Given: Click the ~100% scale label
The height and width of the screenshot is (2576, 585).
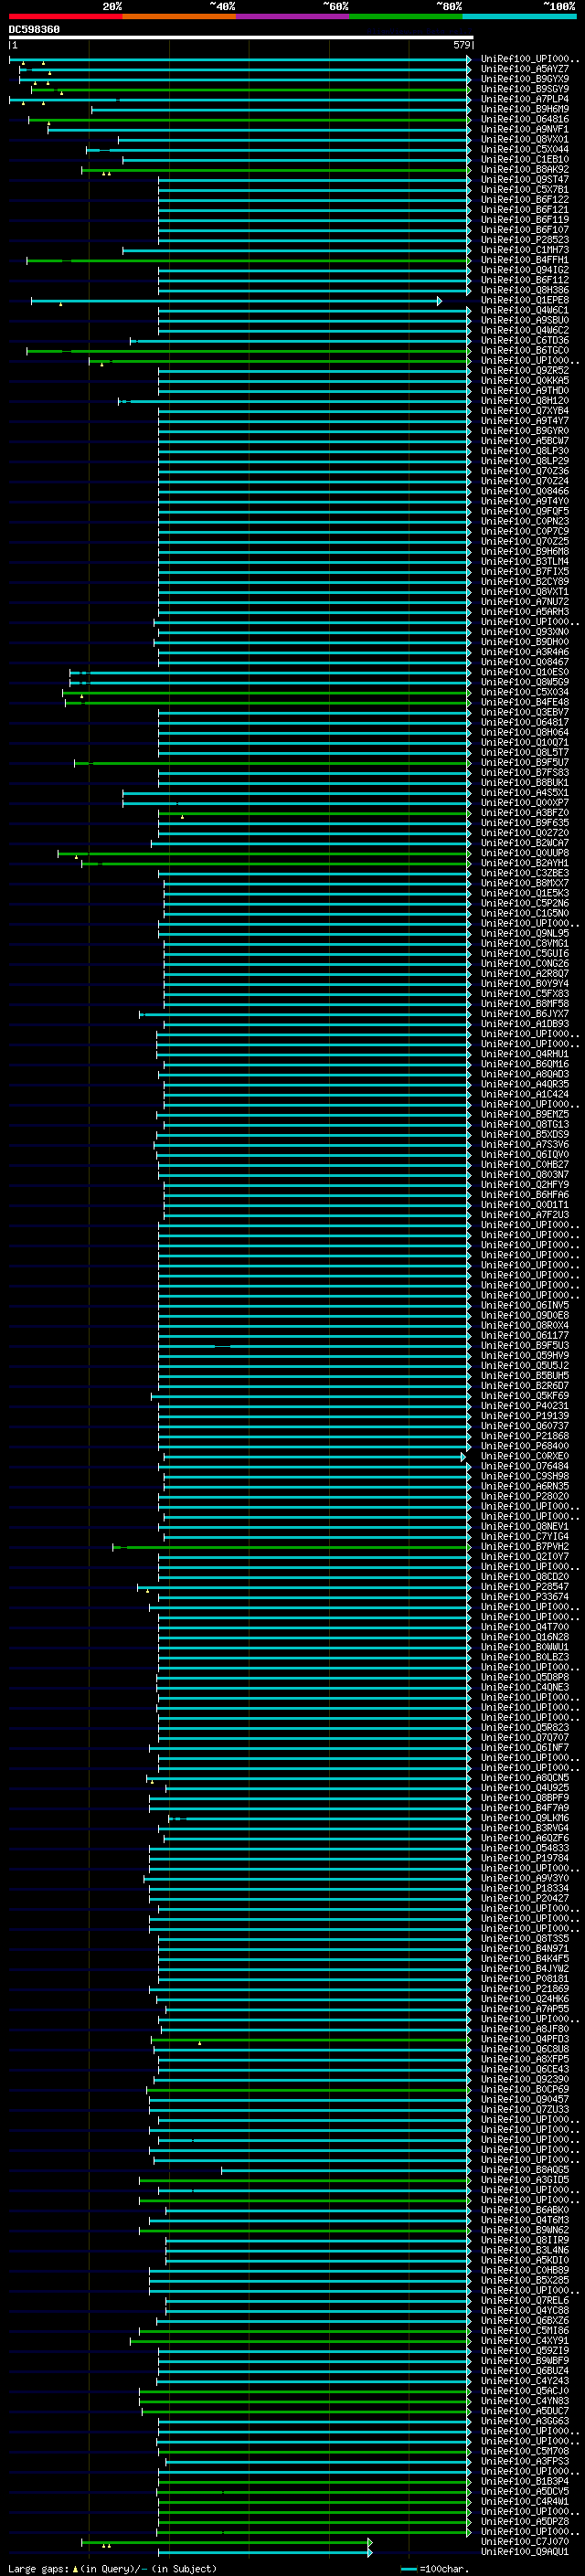Looking at the screenshot, I should 560,6.
